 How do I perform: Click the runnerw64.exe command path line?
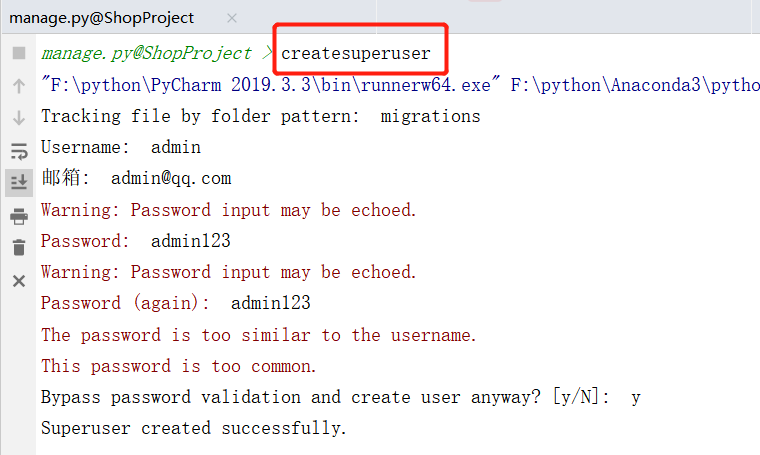[400, 85]
